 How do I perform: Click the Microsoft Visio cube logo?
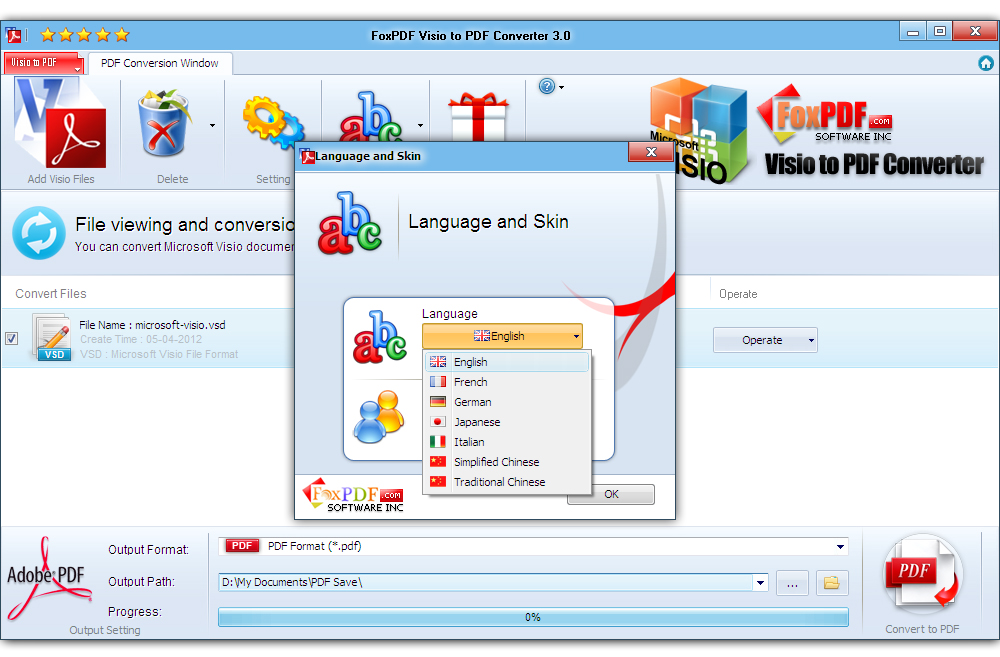point(698,131)
